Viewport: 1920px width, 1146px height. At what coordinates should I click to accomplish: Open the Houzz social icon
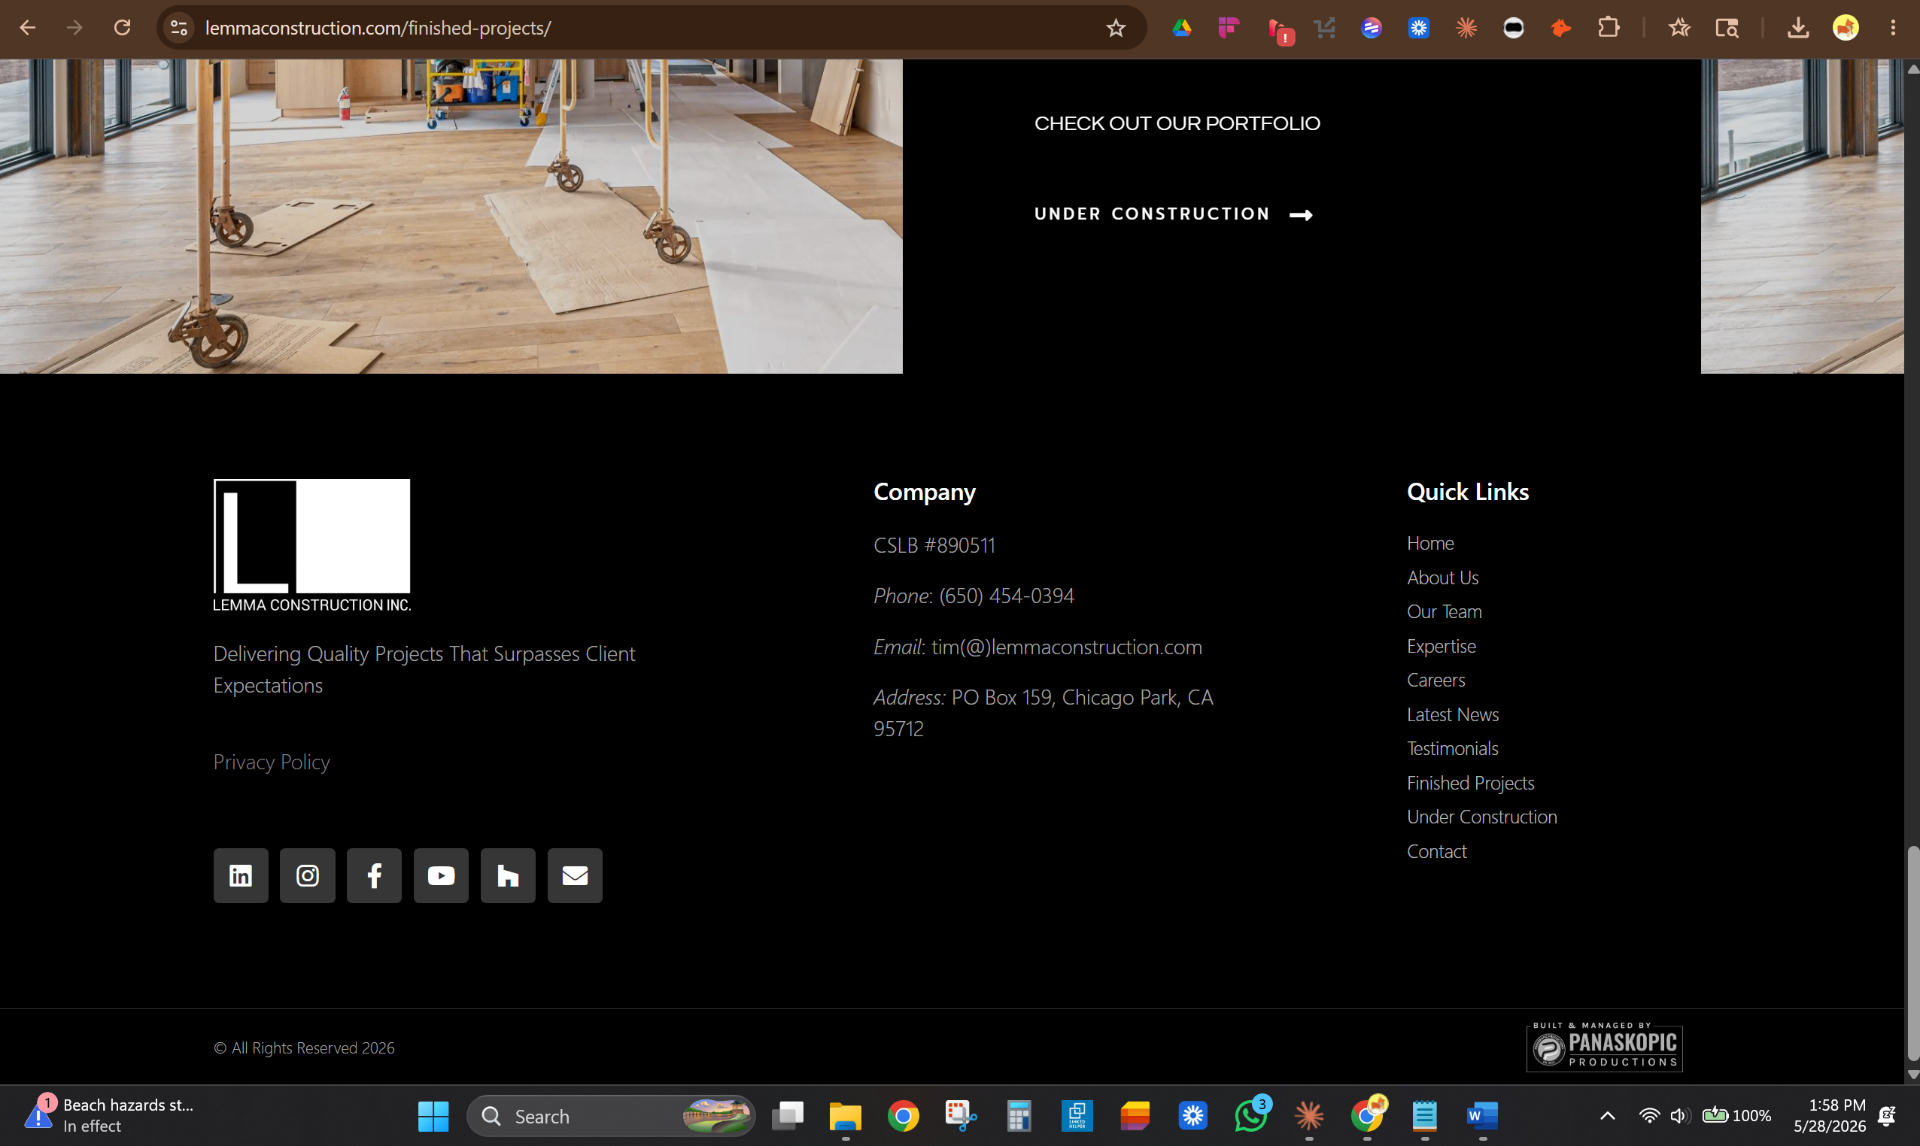(508, 875)
